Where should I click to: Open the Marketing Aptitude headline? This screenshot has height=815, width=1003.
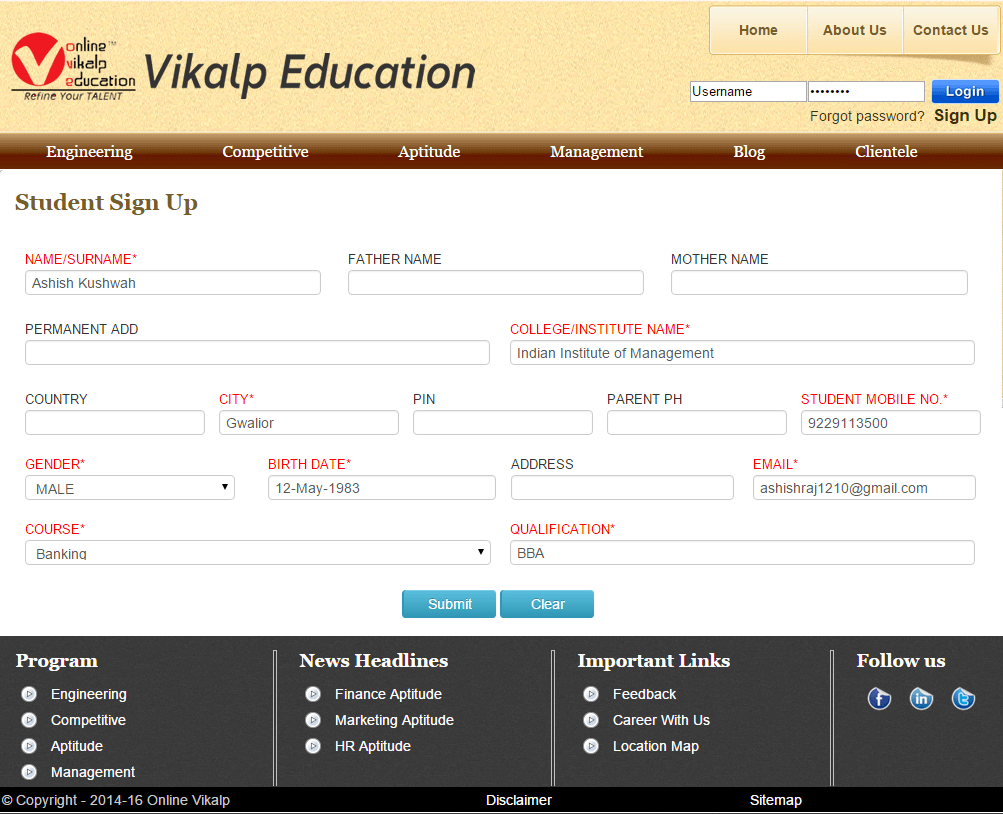pyautogui.click(x=394, y=720)
